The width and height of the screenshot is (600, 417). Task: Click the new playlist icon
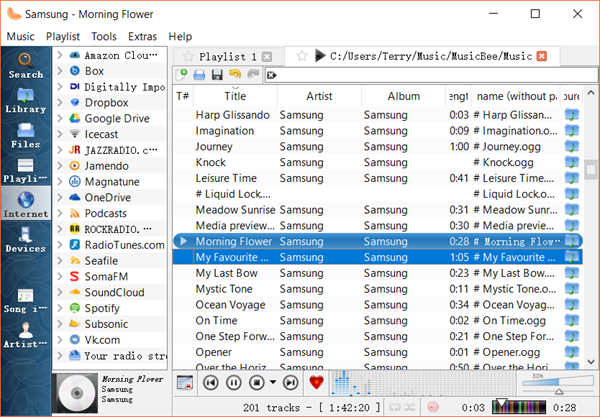click(182, 75)
